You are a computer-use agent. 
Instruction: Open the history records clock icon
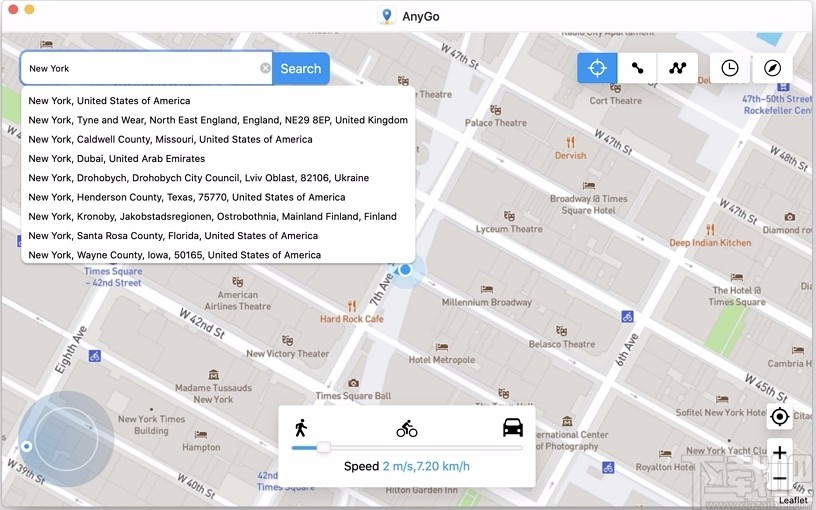(730, 68)
